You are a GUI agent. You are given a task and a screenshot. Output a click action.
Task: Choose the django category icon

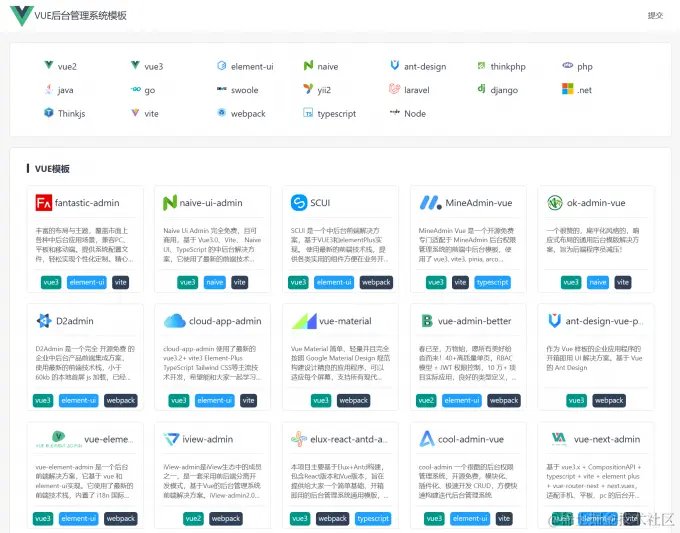[x=481, y=88]
